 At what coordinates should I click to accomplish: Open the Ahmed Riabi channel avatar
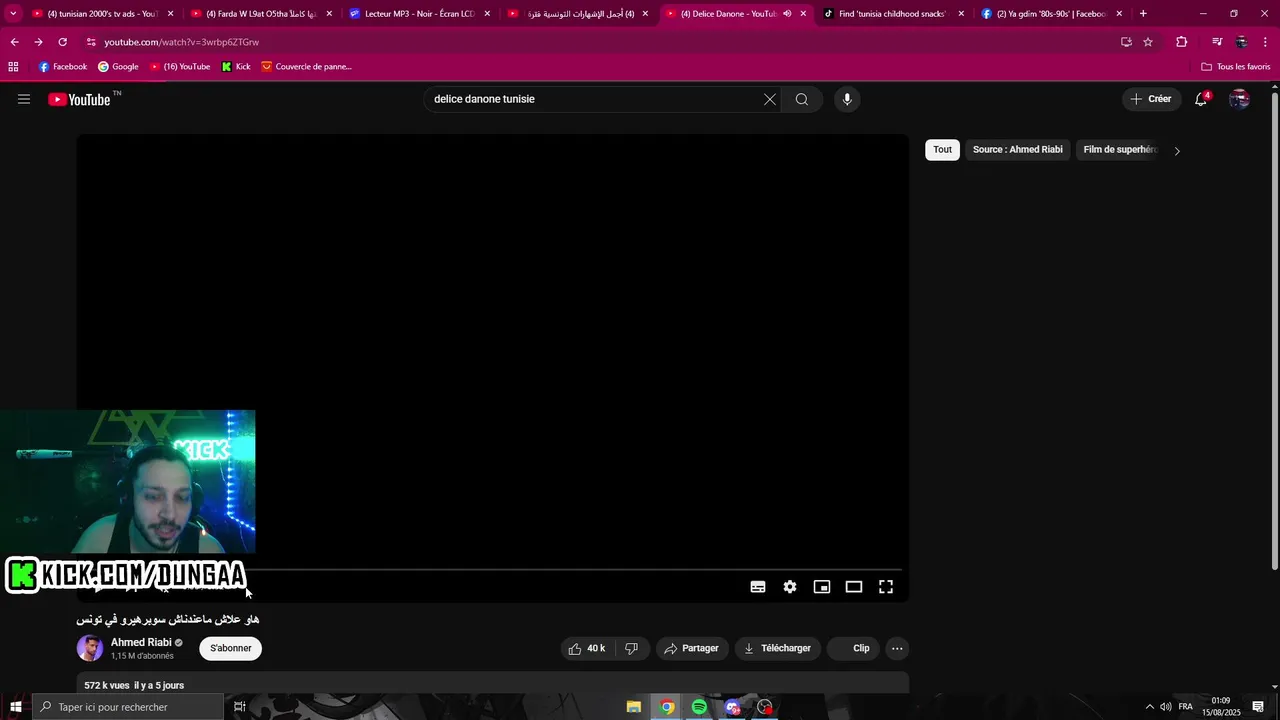[90, 648]
